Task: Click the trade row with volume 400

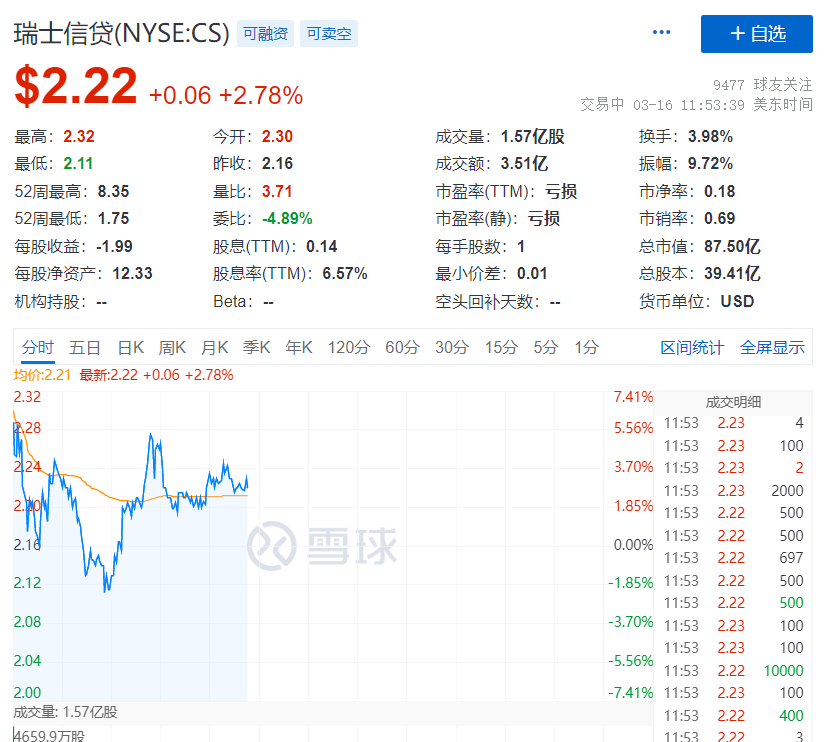Action: coord(733,716)
